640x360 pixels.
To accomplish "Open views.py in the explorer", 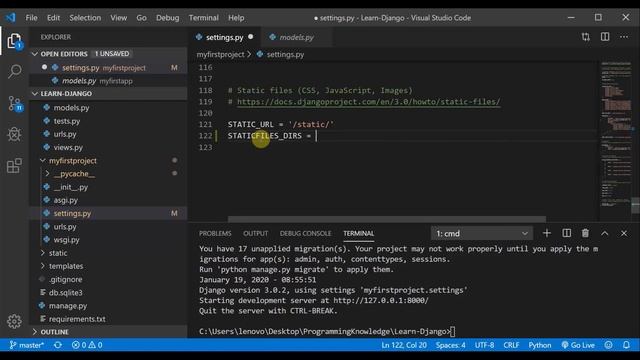I will point(68,147).
